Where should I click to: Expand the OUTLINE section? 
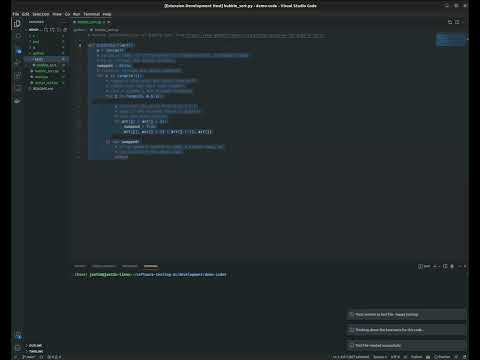click(35, 346)
